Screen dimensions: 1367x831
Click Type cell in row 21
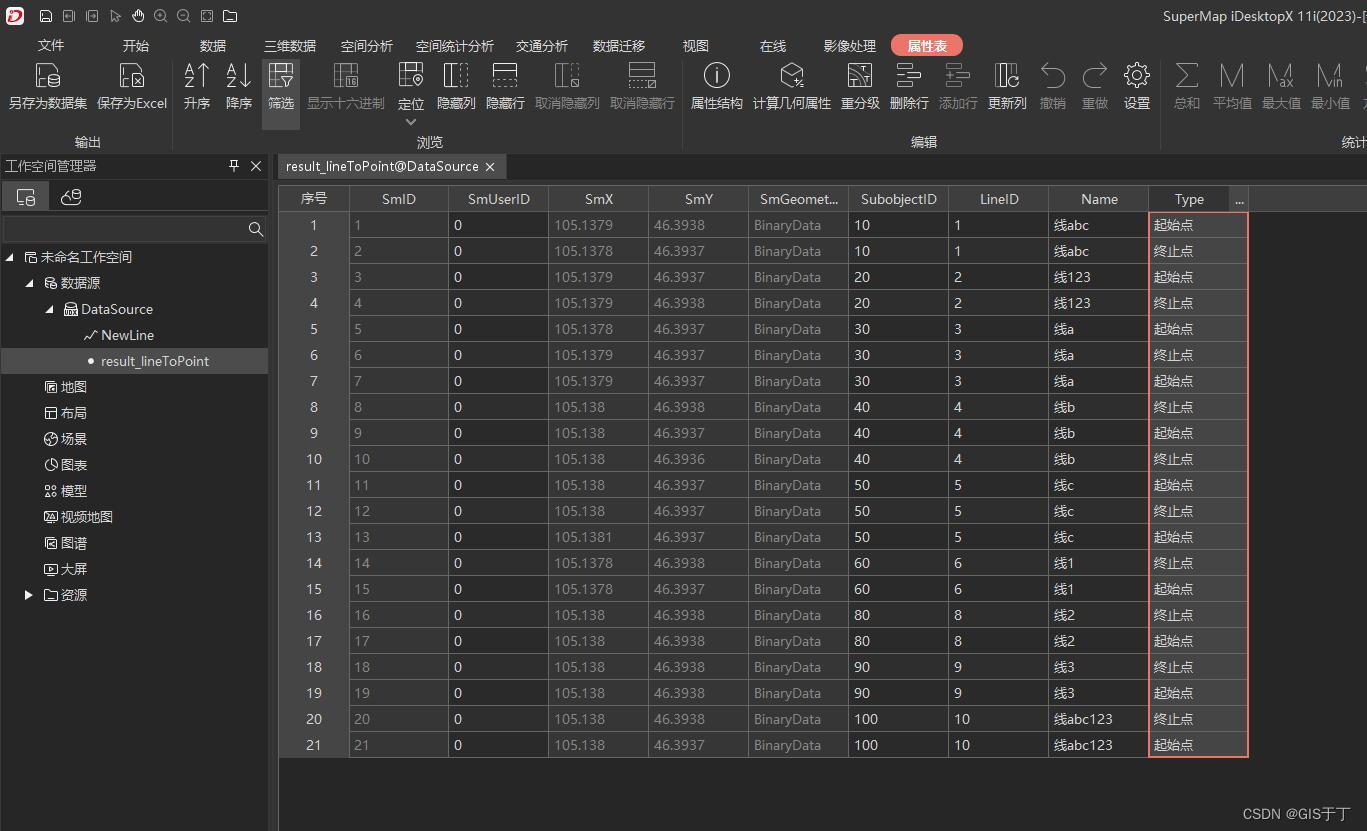click(1198, 745)
